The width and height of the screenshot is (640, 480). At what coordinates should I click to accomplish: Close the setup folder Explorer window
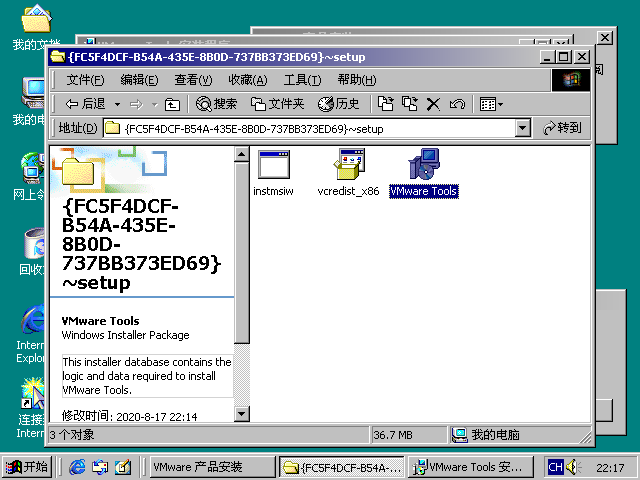tap(582, 57)
